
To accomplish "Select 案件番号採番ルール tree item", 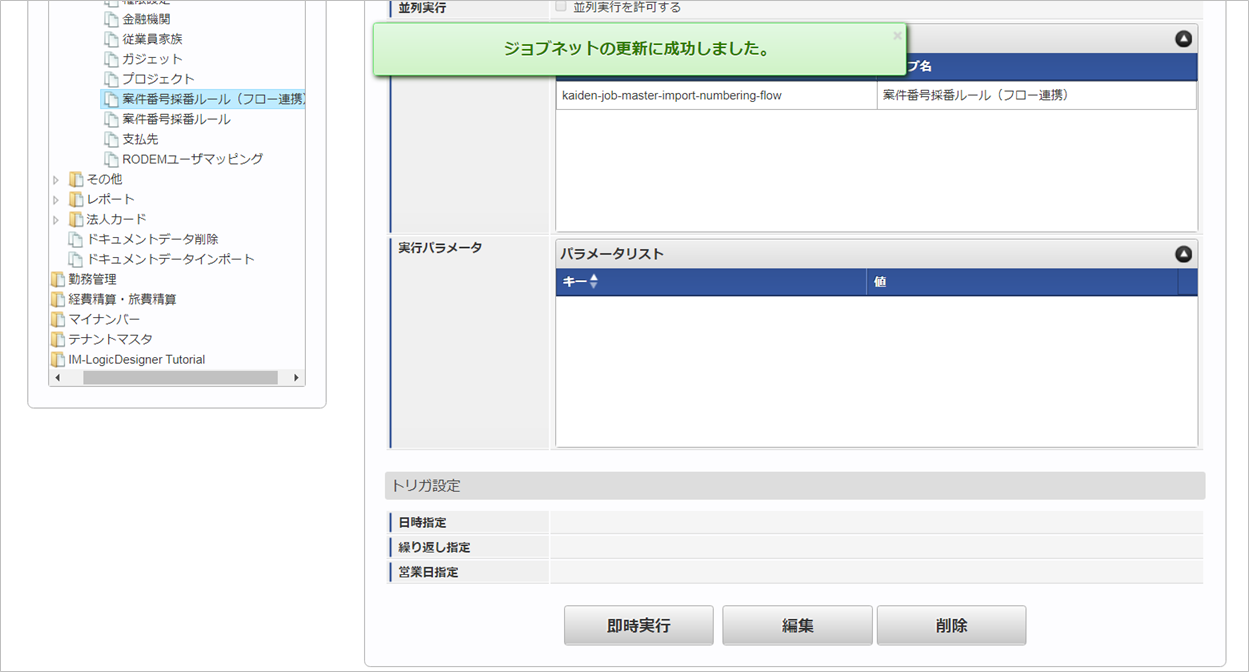I will click(176, 119).
